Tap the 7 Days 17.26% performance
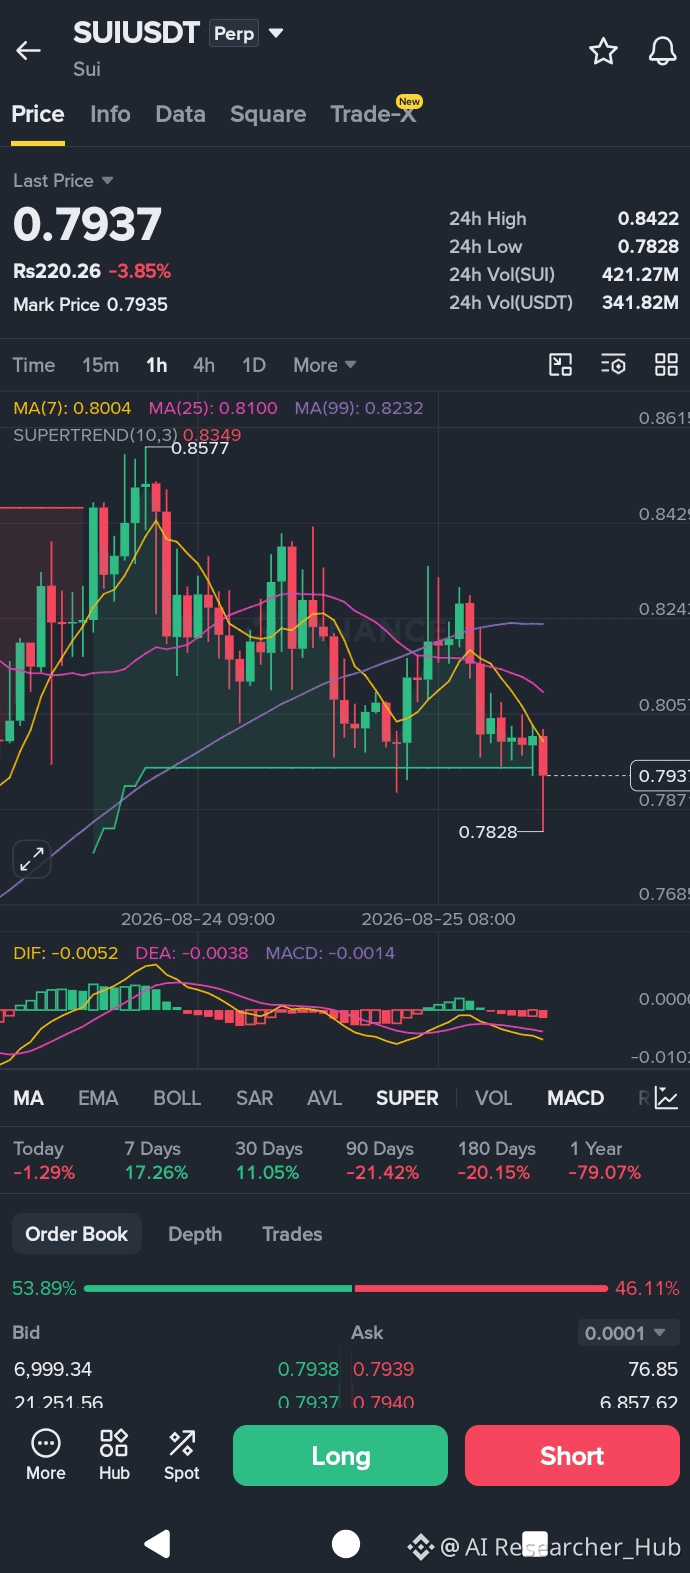The image size is (690, 1573). pyautogui.click(x=156, y=1160)
